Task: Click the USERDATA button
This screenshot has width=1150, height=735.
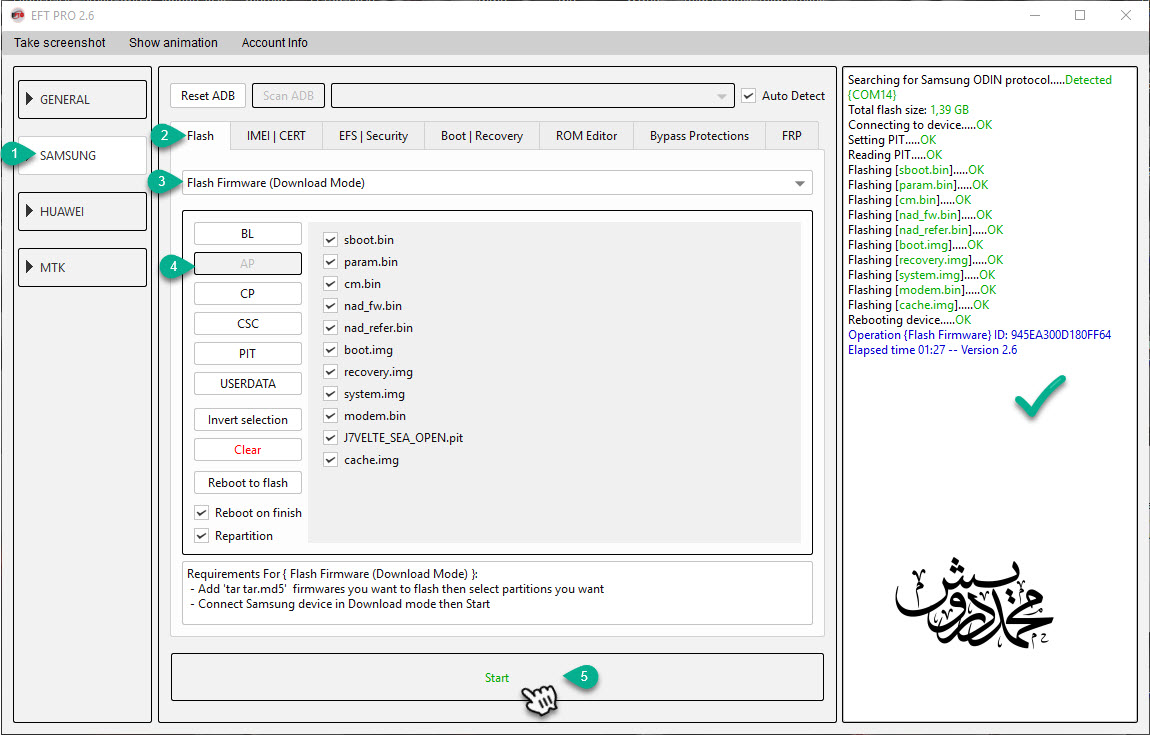Action: [x=247, y=384]
